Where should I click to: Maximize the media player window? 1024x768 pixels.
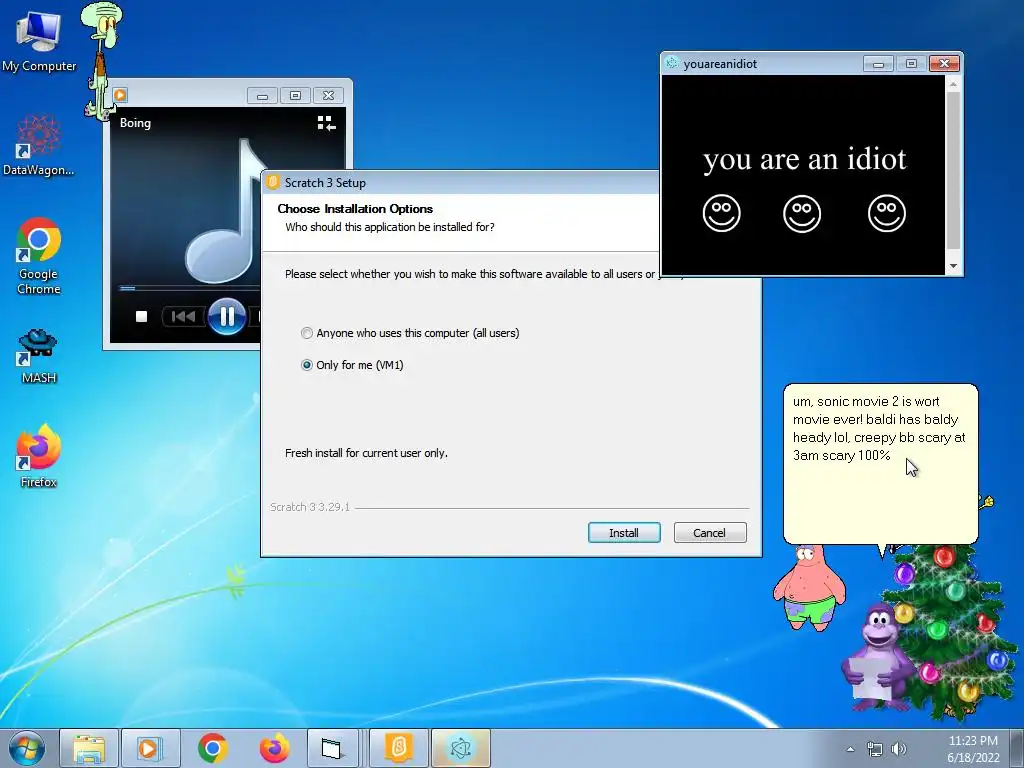tap(295, 95)
